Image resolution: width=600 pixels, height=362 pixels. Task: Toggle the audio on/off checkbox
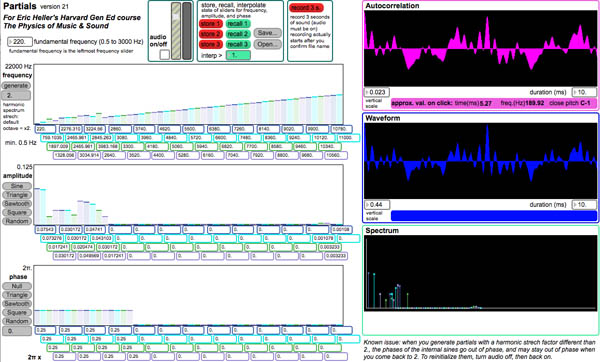tap(165, 55)
